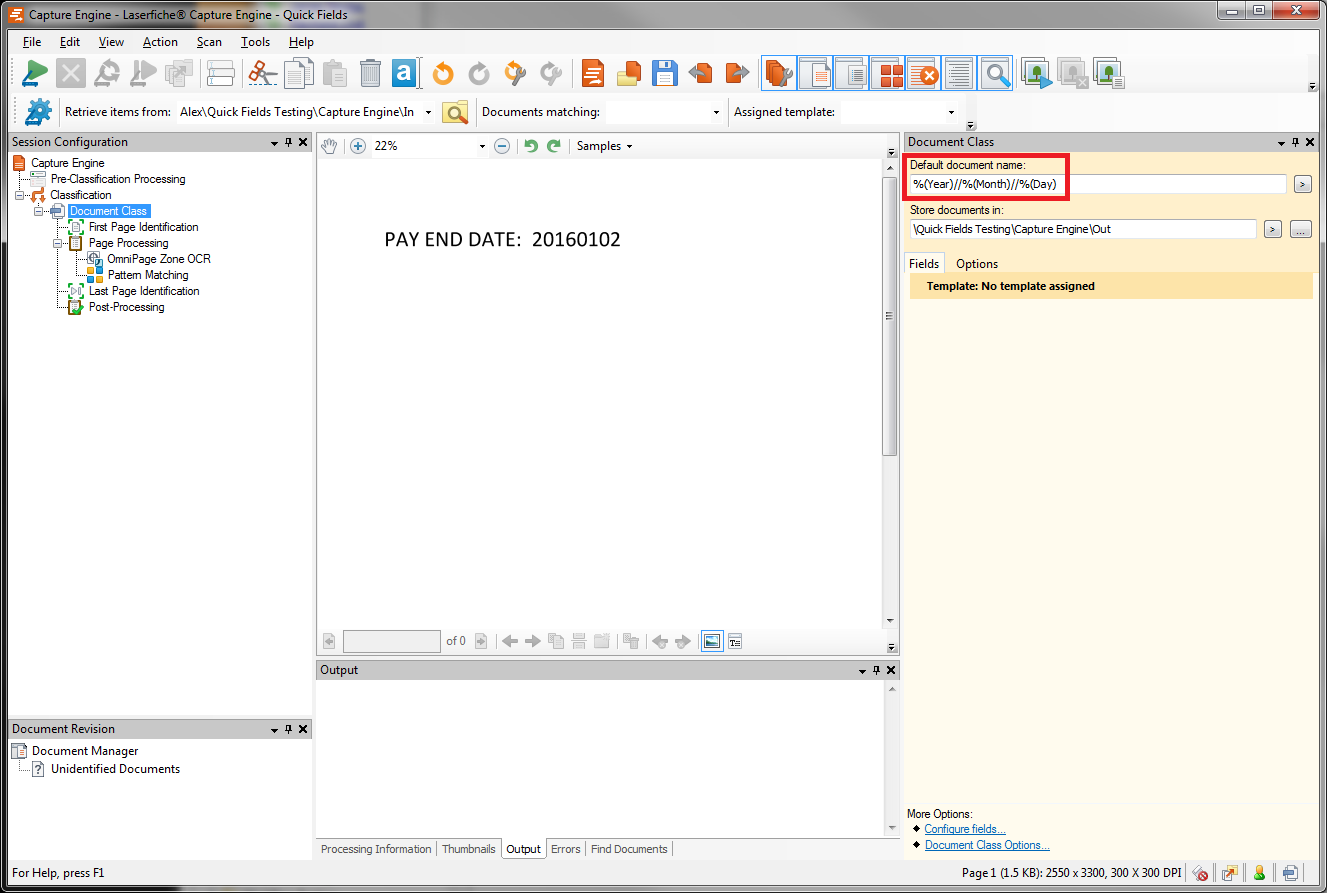This screenshot has height=893, width=1327.
Task: Switch to the Options tab
Action: pos(976,264)
